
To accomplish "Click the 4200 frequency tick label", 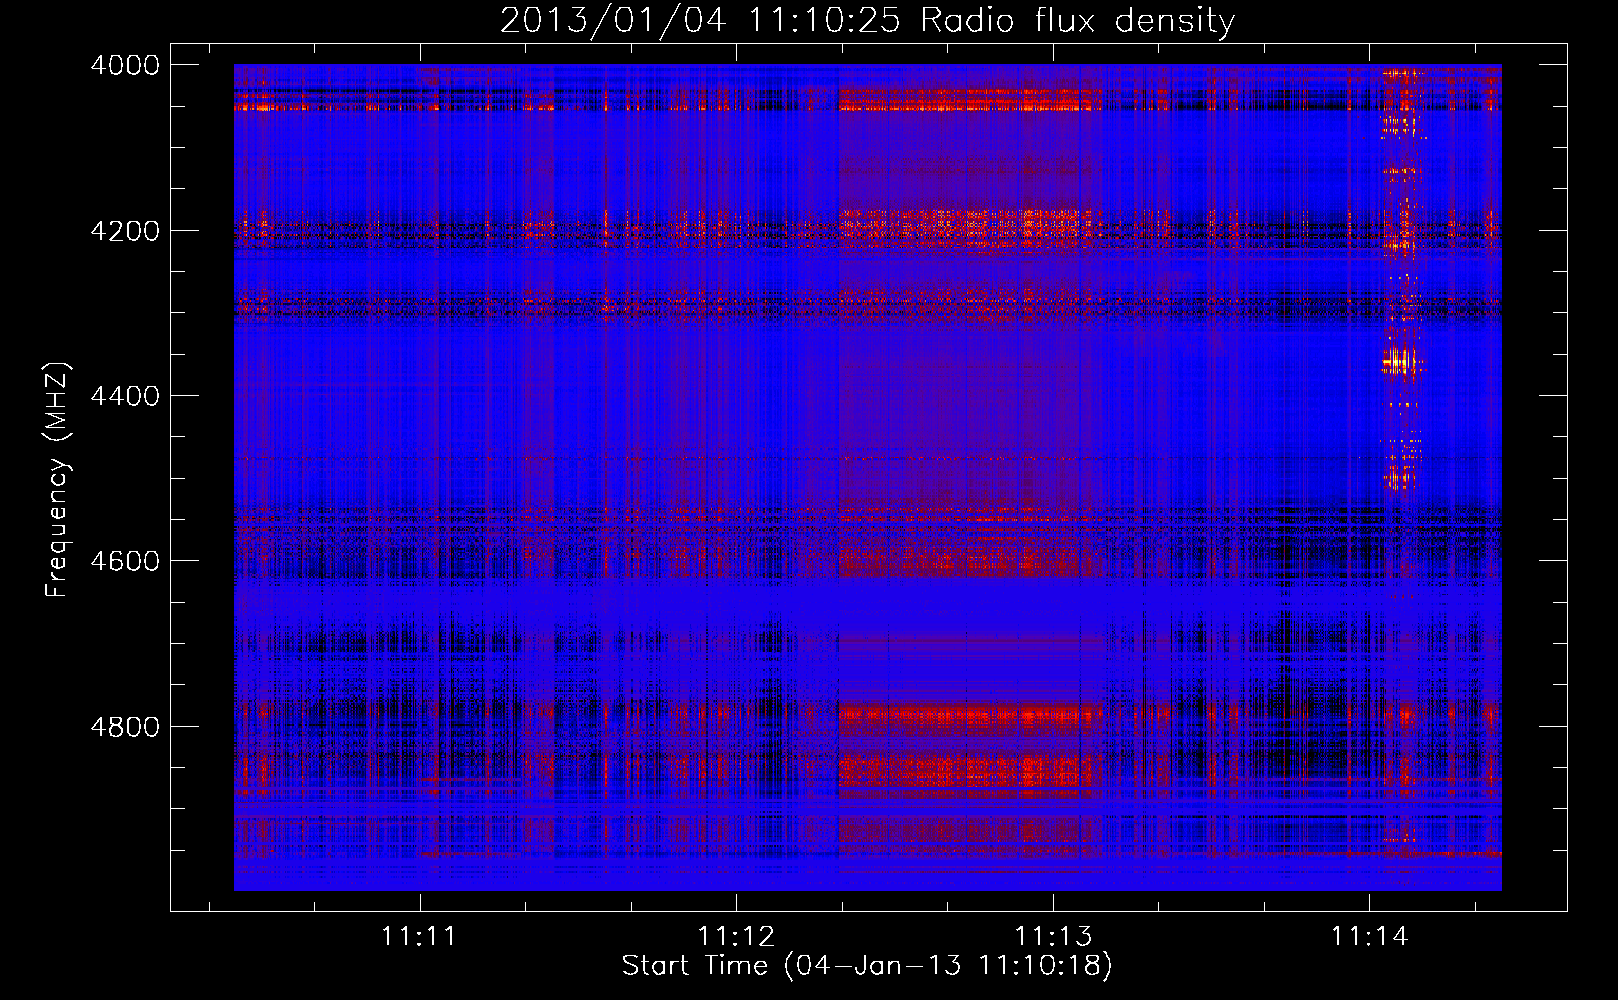I will tap(125, 231).
